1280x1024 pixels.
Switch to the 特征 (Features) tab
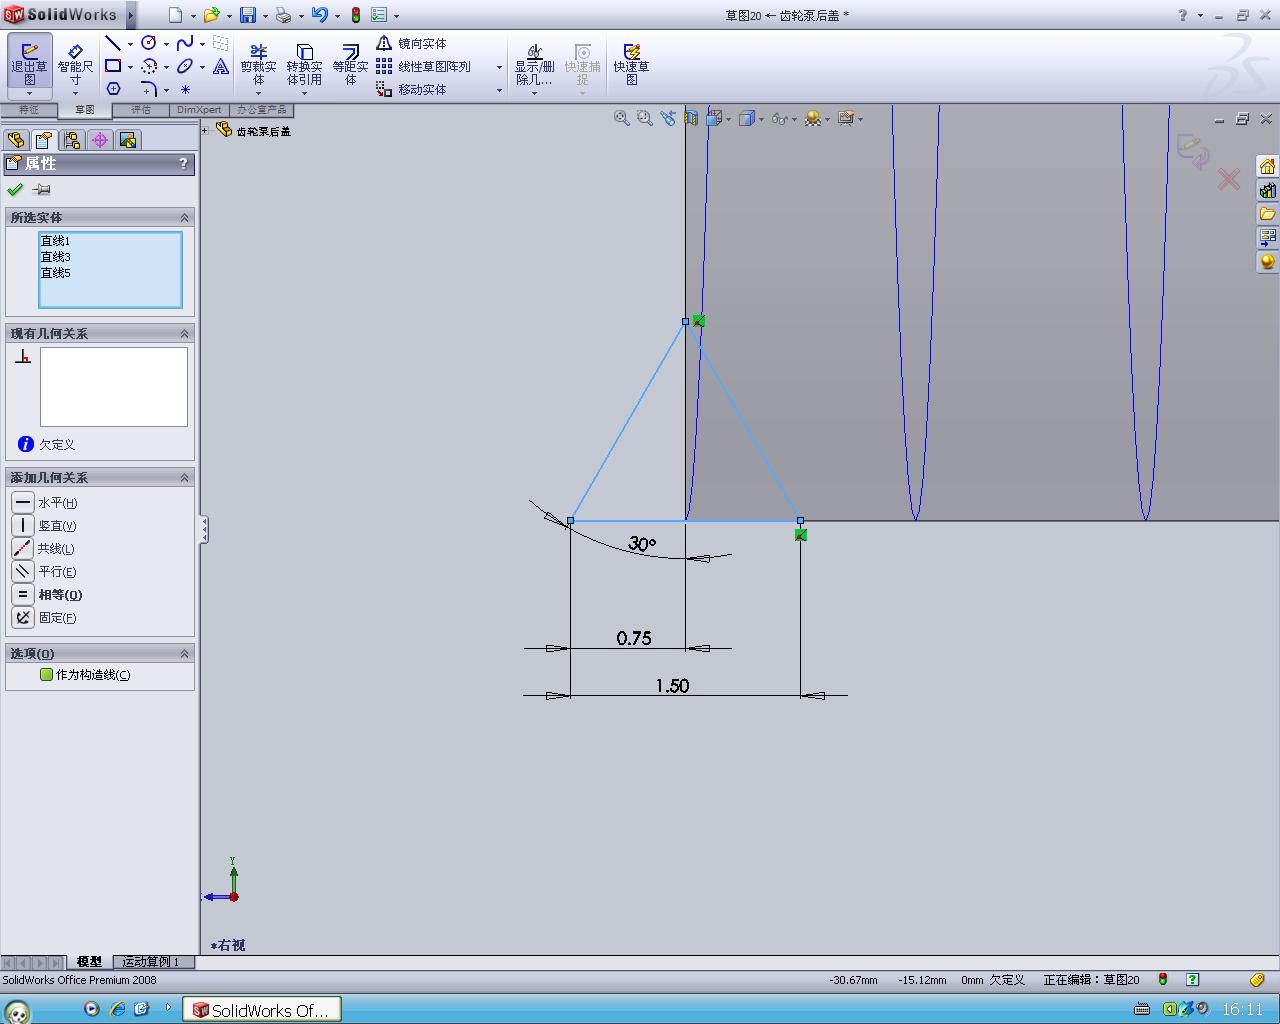pos(29,110)
